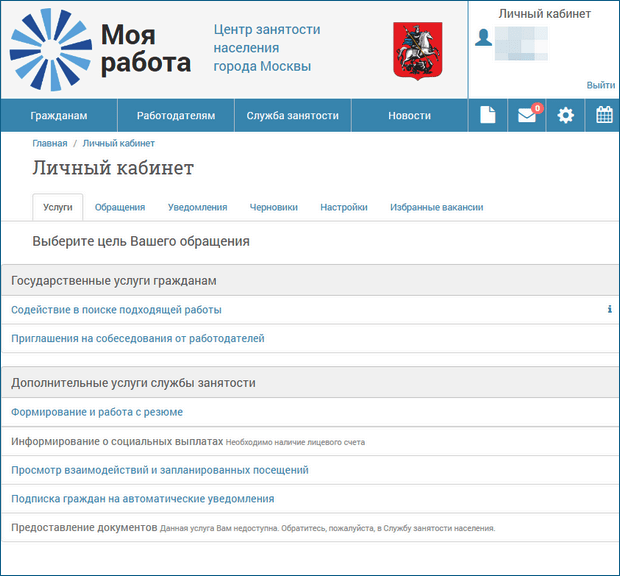Open Подписка граждан на автоматические уведомления
The image size is (620, 576).
coord(143,499)
